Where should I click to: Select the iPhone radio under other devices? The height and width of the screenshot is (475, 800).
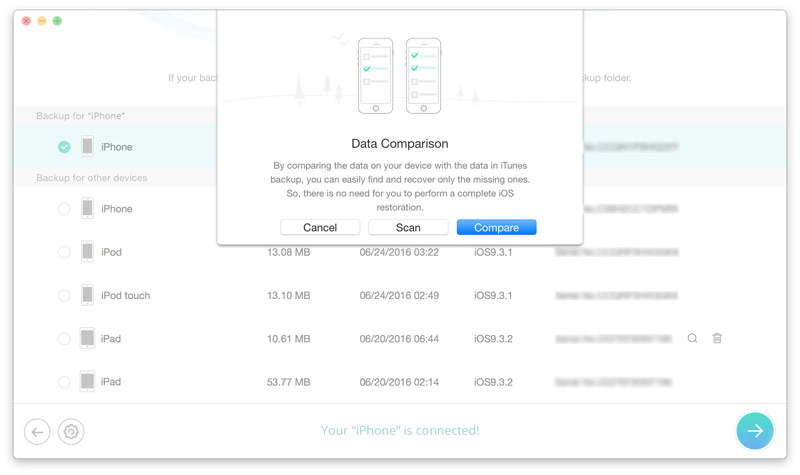[64, 209]
